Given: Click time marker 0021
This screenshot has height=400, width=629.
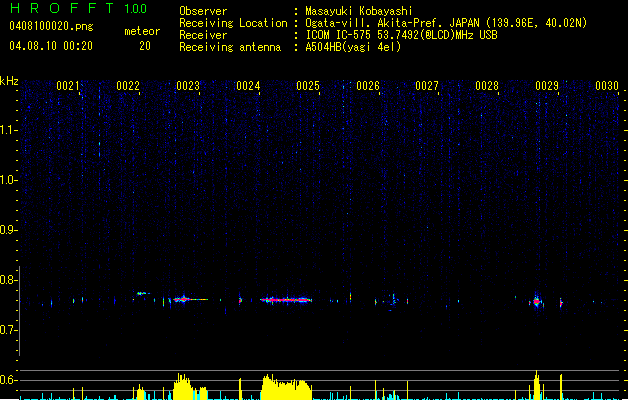Looking at the screenshot, I should pos(68,86).
